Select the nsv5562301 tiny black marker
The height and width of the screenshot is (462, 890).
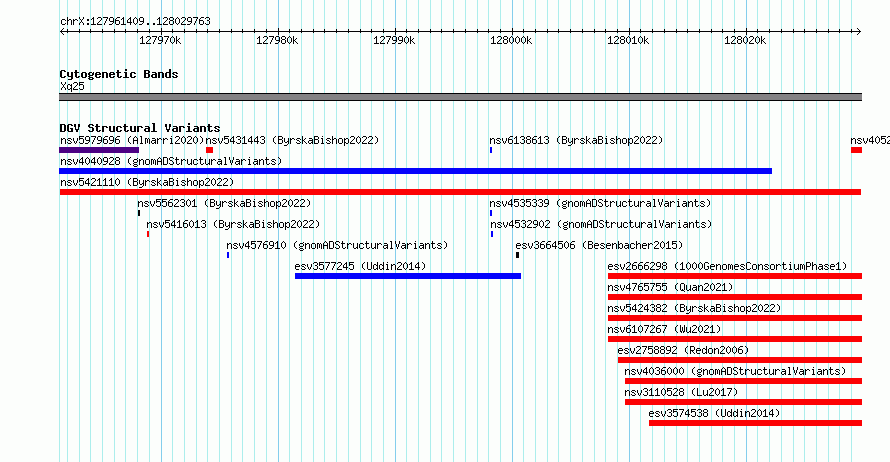(138, 213)
